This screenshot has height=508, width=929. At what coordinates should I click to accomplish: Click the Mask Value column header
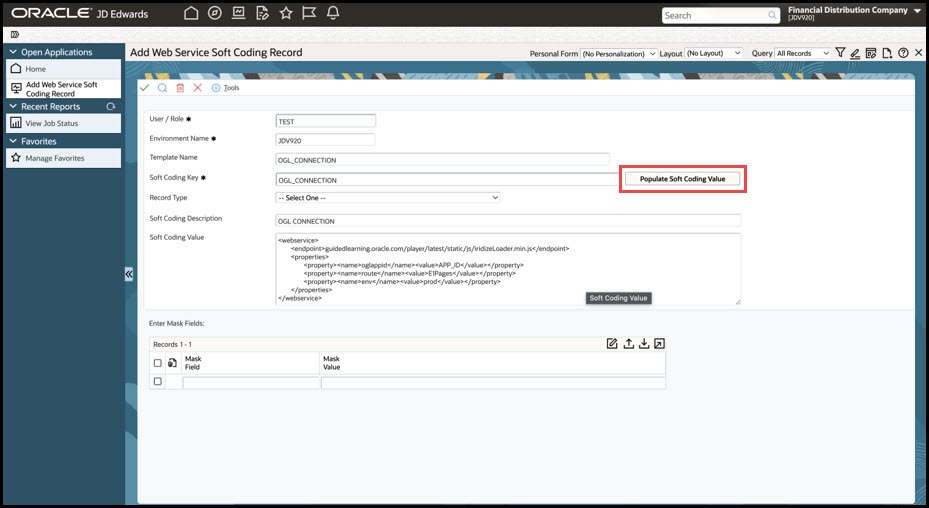pos(331,363)
